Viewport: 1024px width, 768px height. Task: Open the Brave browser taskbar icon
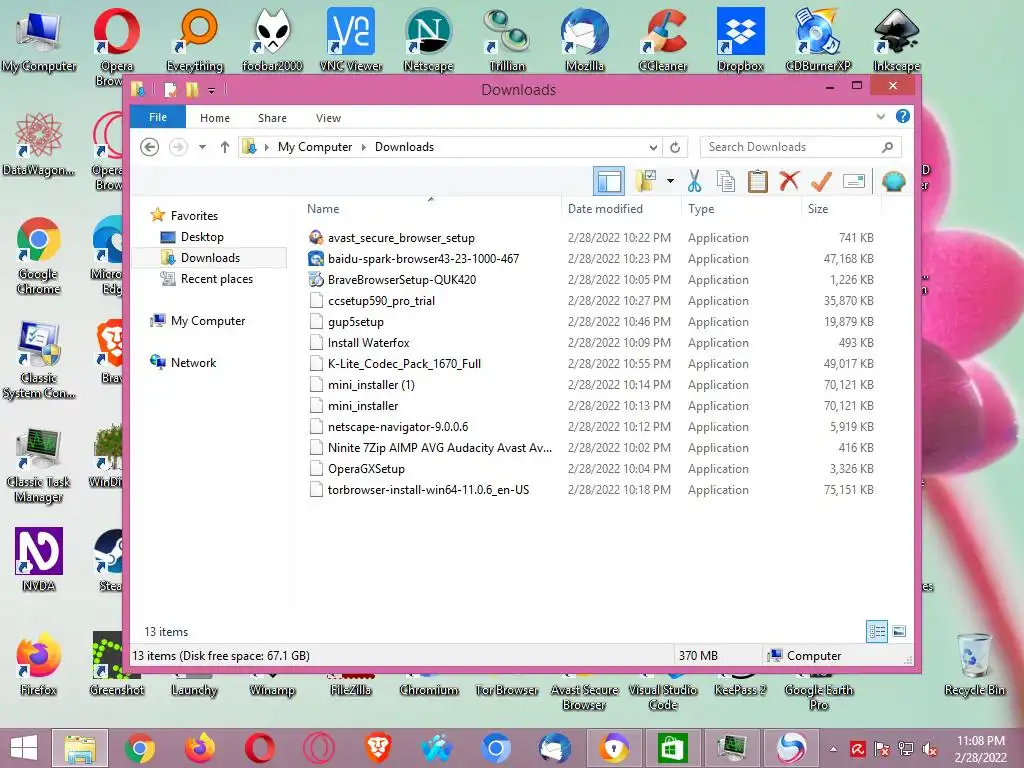377,748
